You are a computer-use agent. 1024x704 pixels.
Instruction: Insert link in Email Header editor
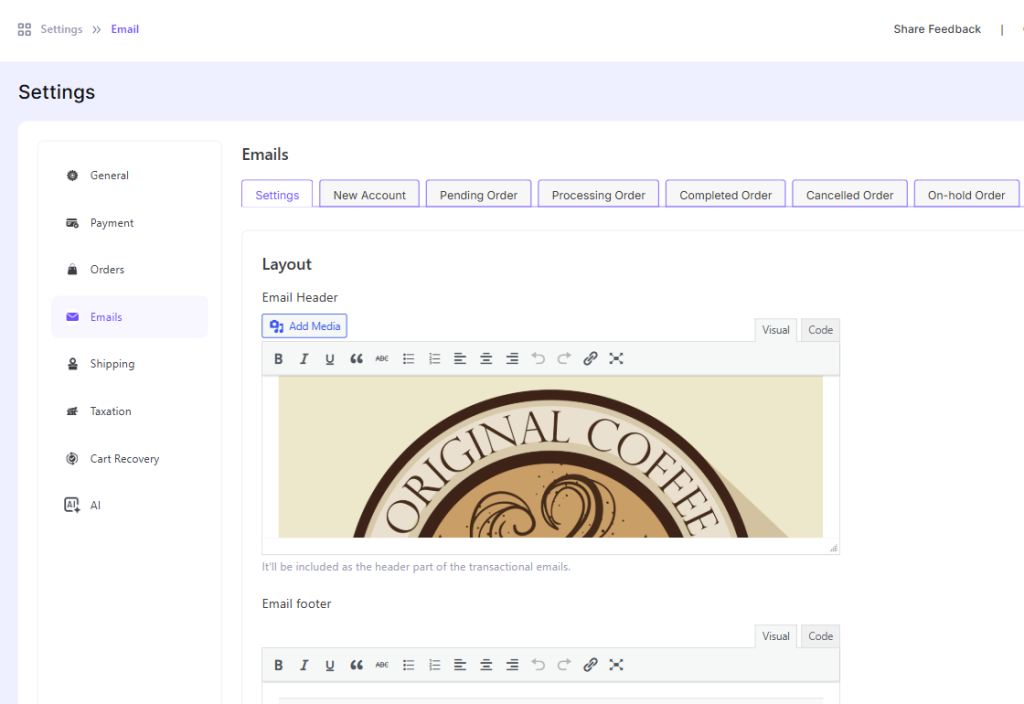click(590, 359)
